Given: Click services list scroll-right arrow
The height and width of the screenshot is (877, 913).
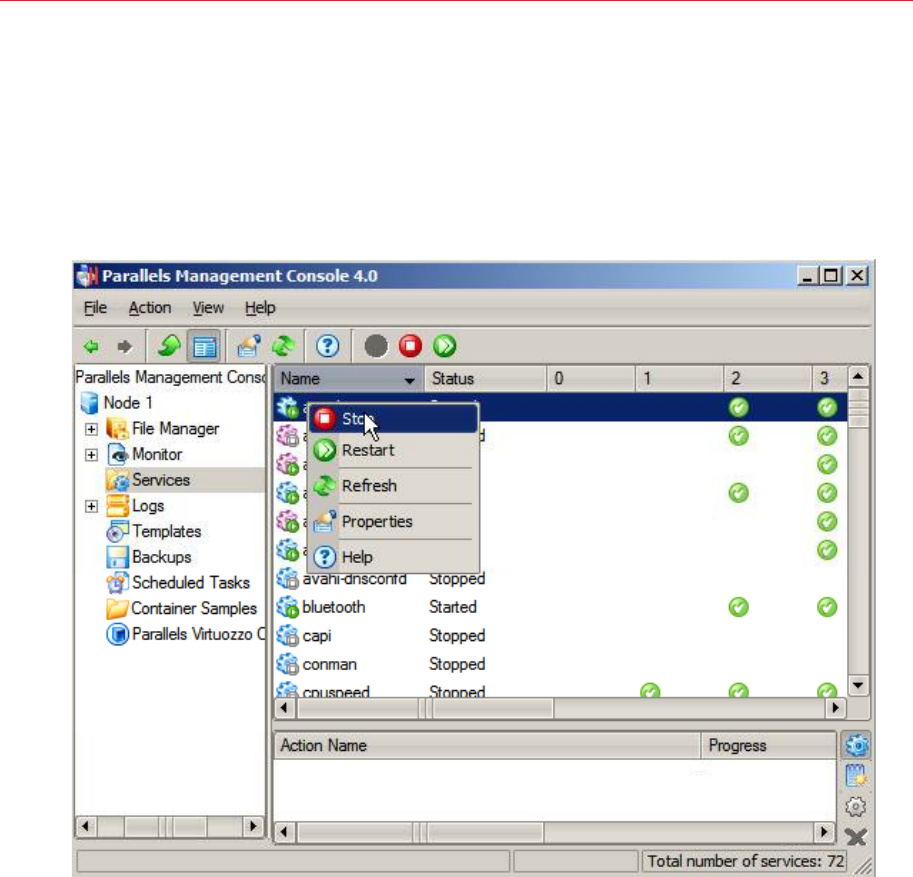Looking at the screenshot, I should pos(836,708).
